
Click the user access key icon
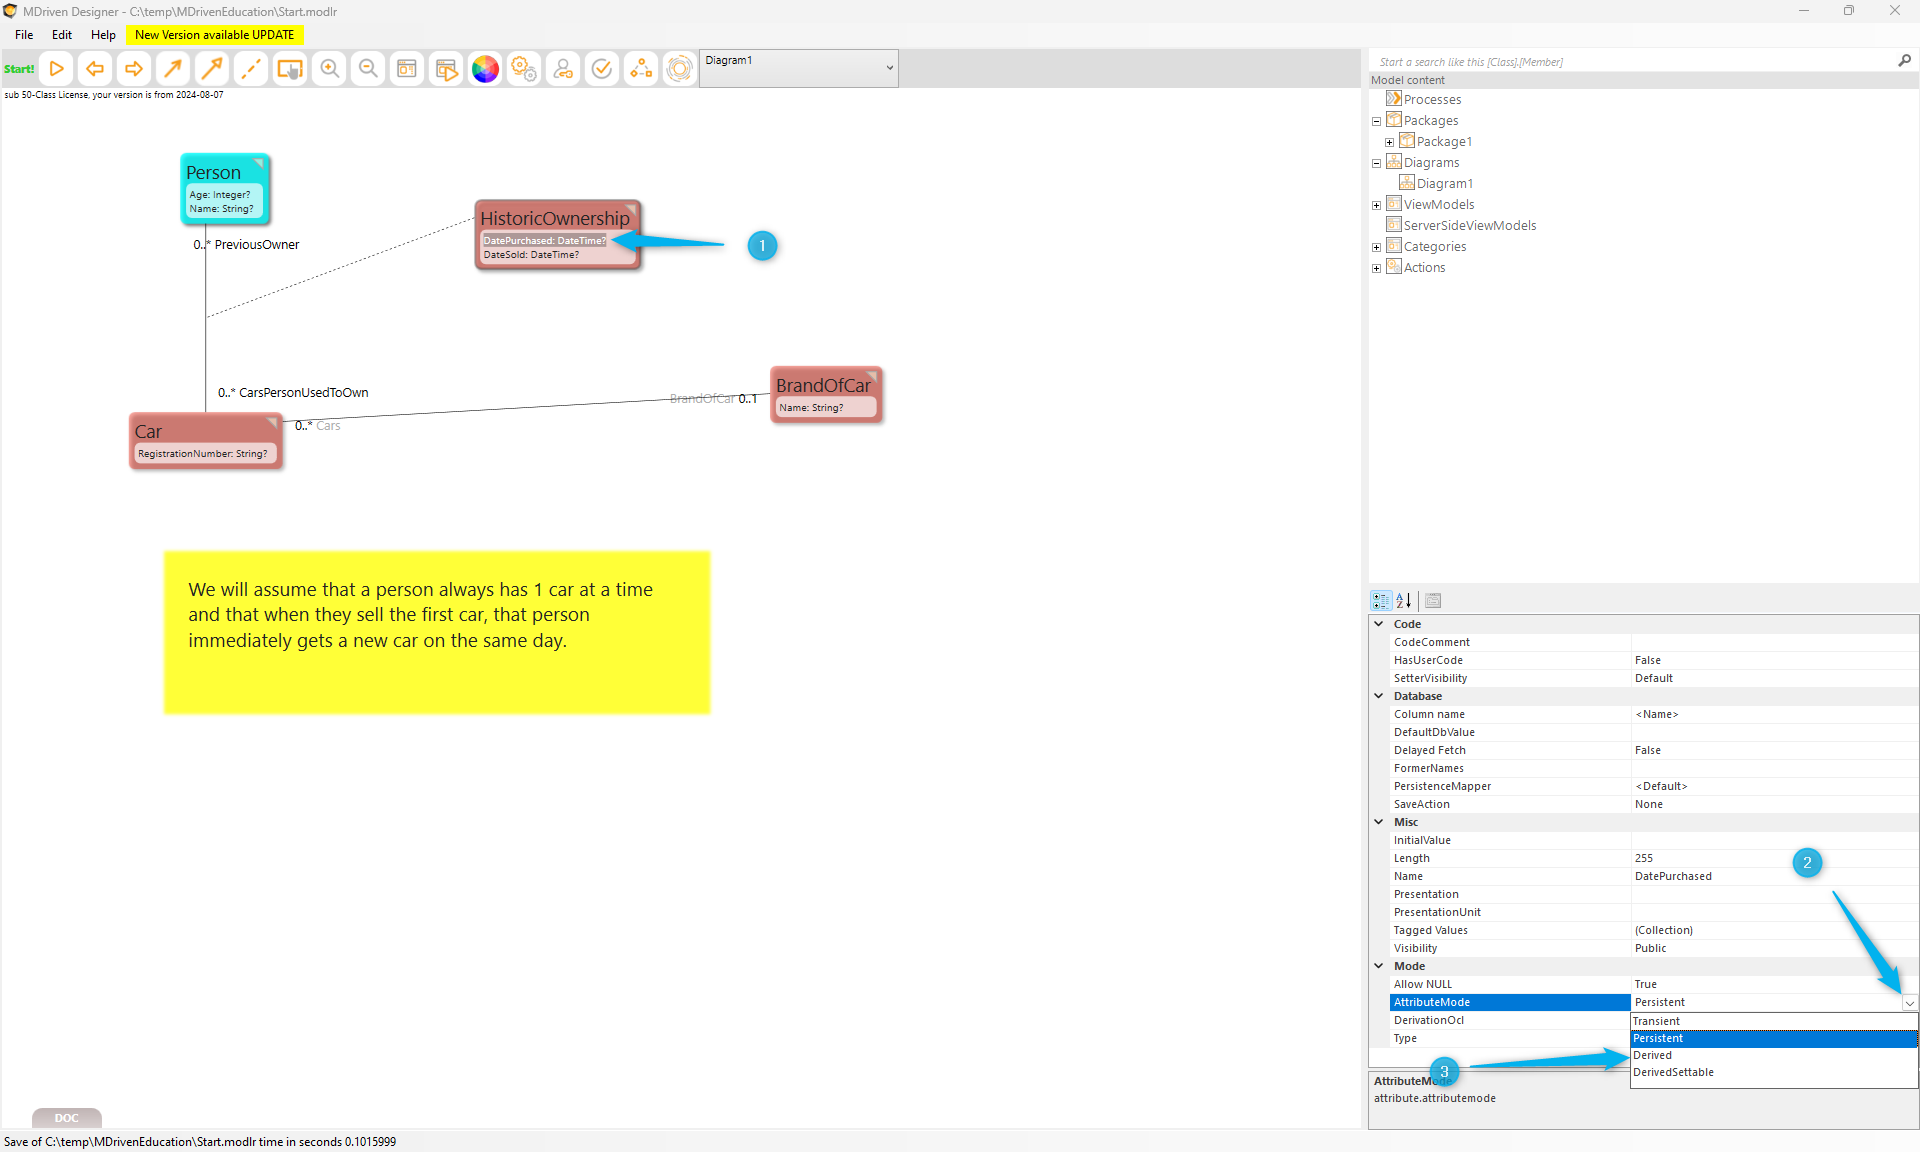coord(563,69)
